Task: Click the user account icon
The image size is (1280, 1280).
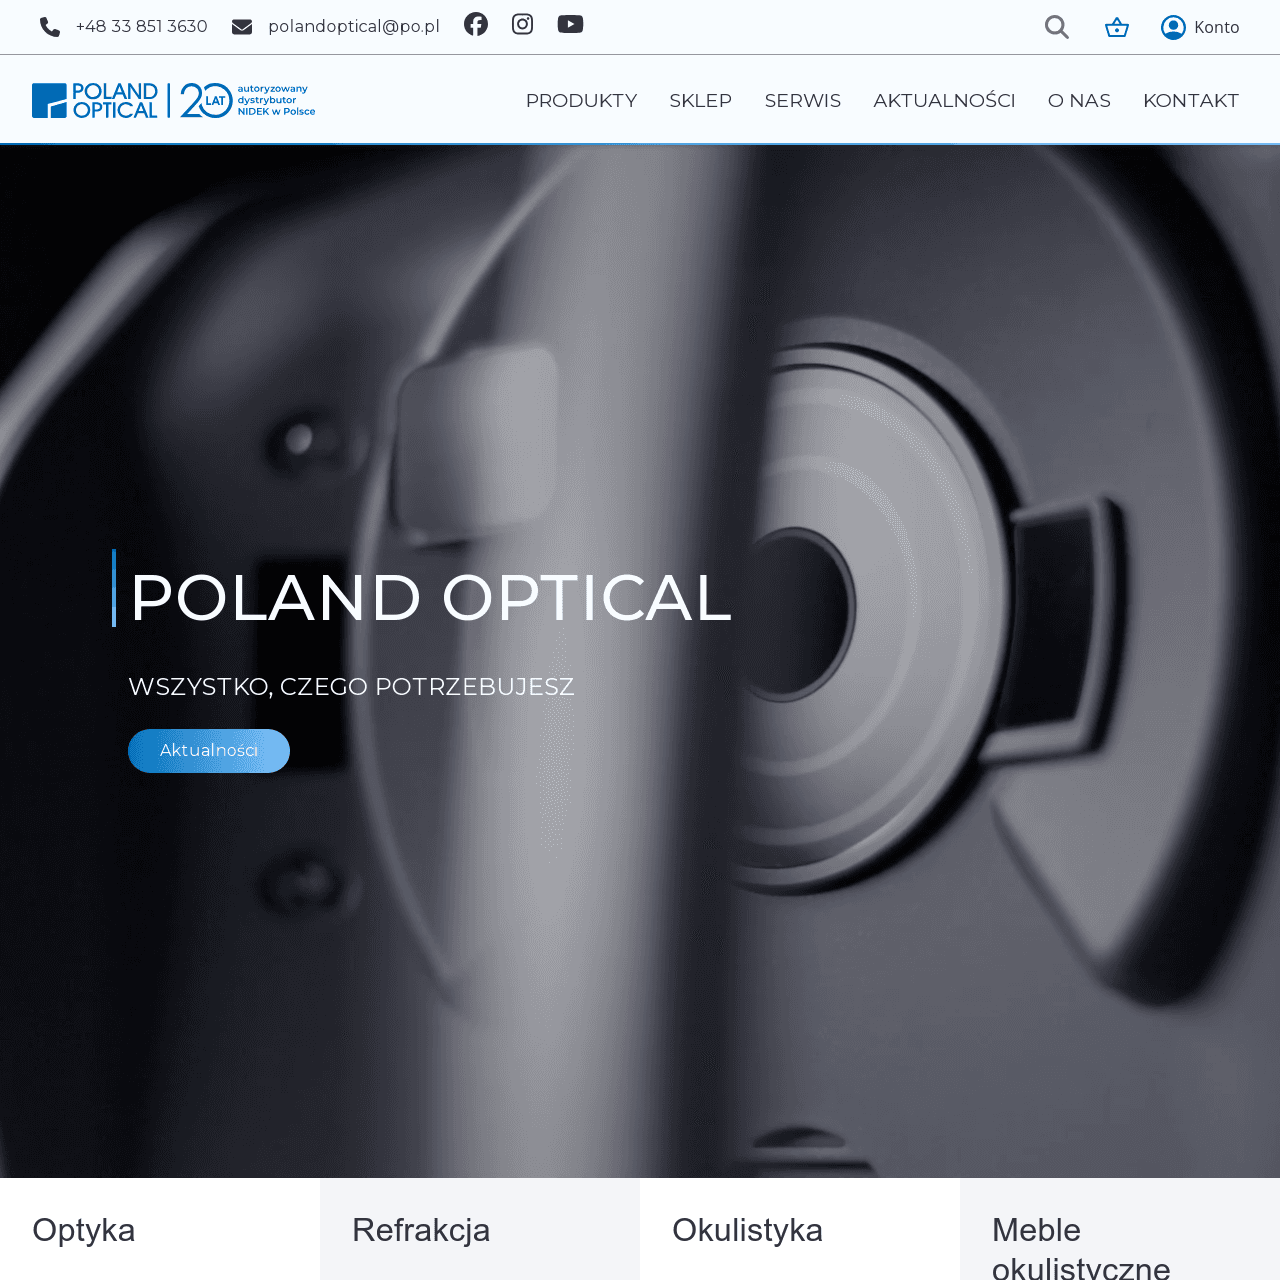Action: pos(1172,26)
